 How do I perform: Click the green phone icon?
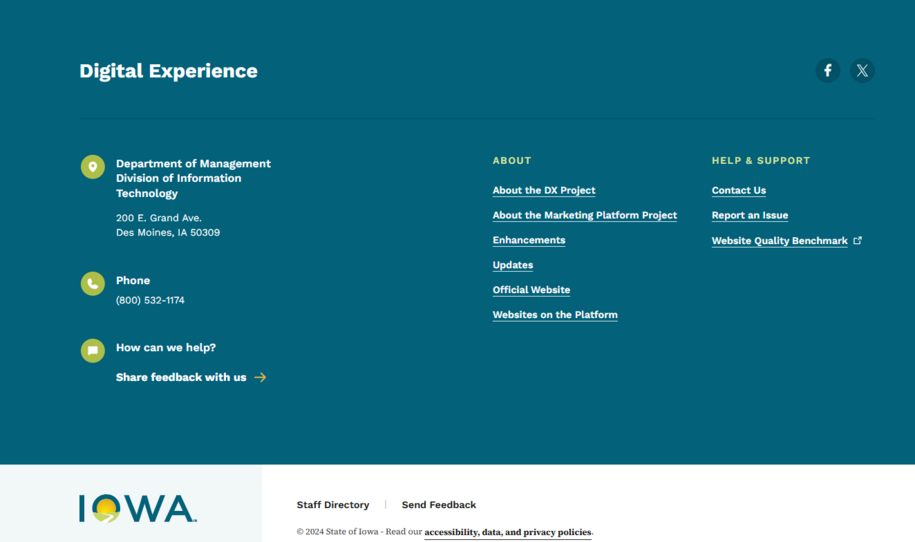[93, 284]
